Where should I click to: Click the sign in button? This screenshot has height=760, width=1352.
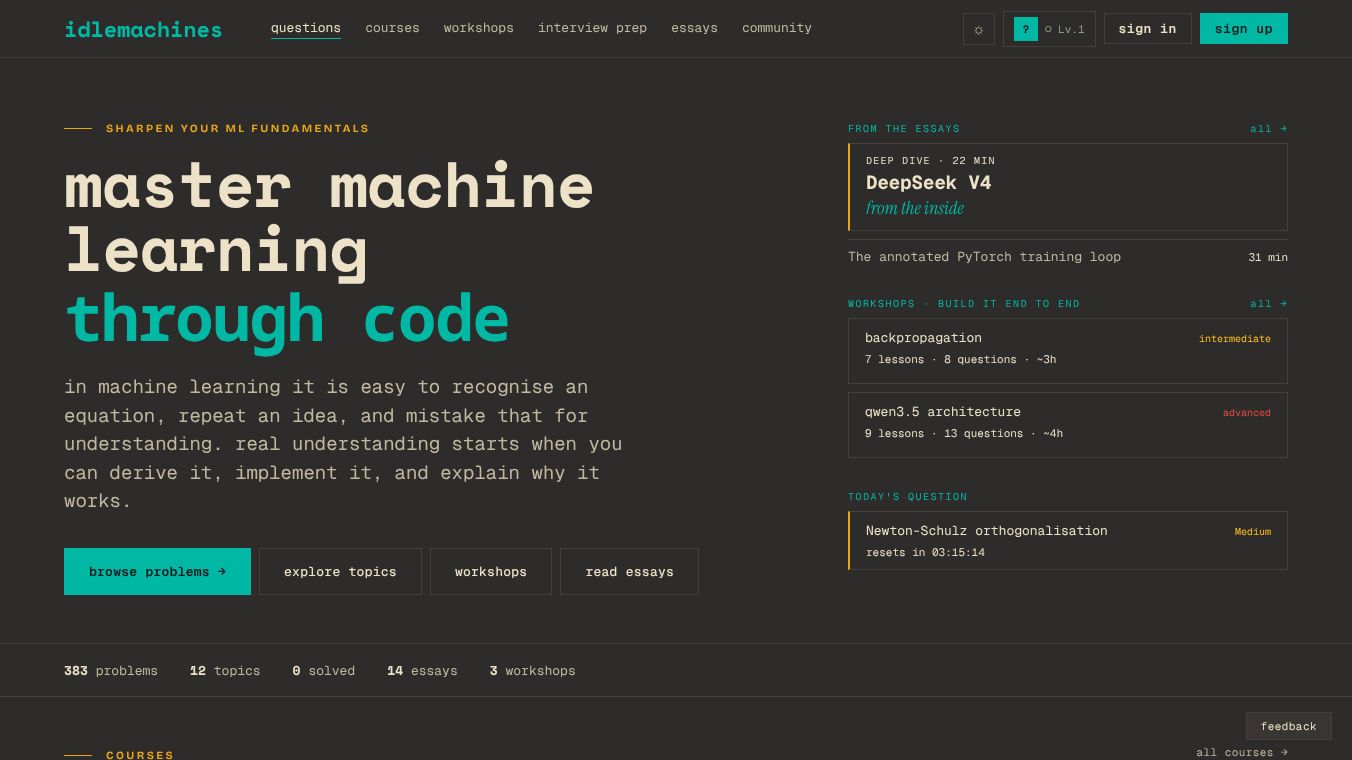pos(1147,29)
